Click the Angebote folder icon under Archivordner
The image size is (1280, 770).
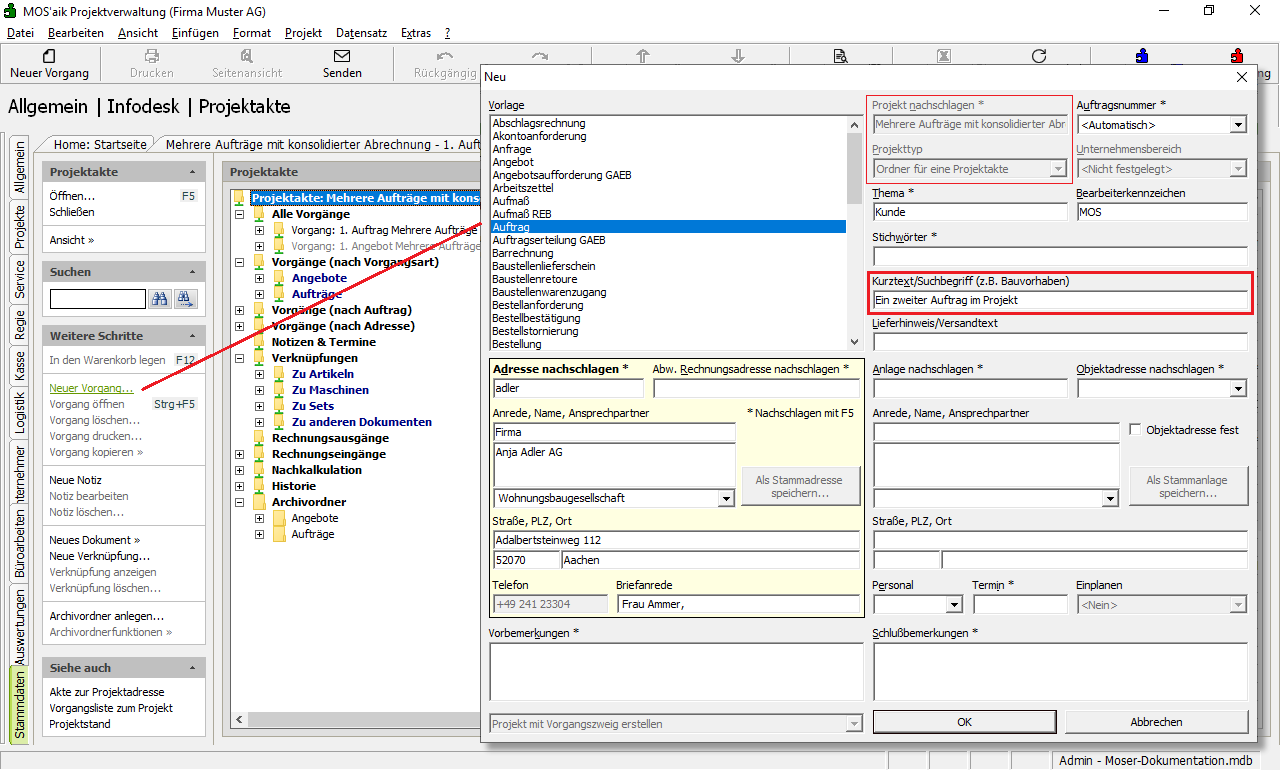coord(279,518)
